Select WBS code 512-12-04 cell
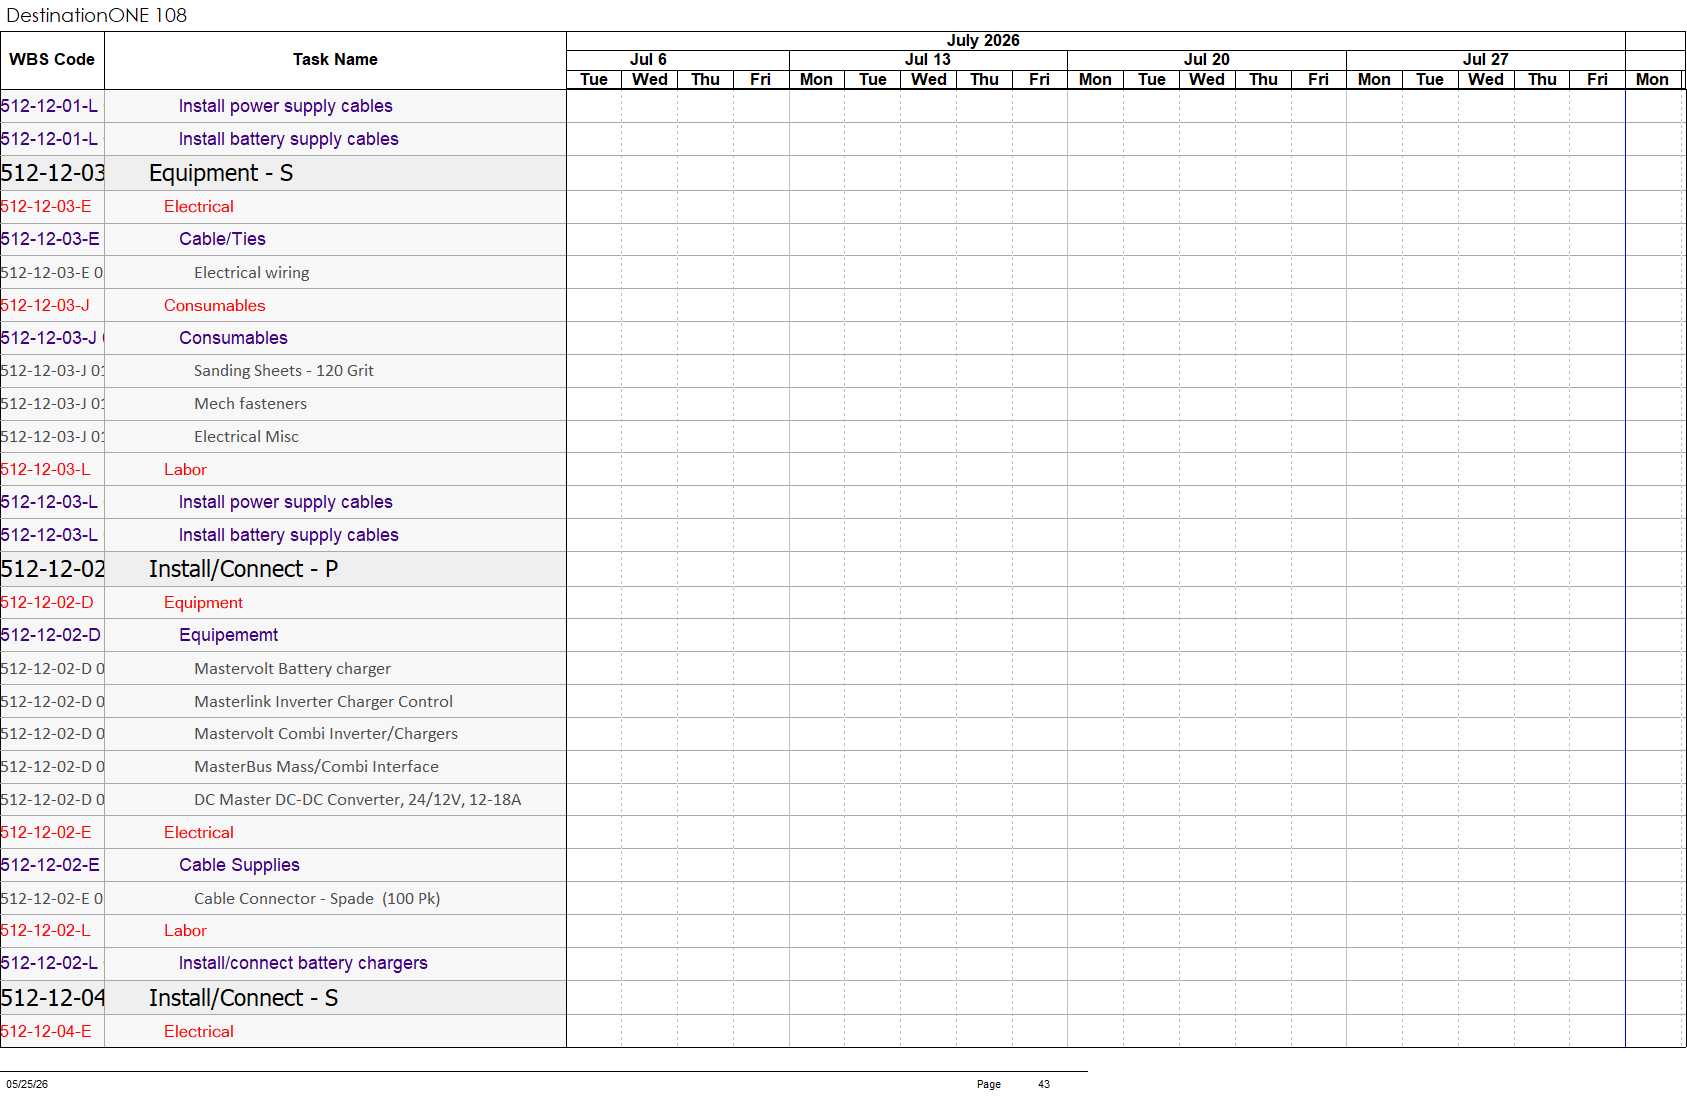1687x1097 pixels. (x=52, y=998)
